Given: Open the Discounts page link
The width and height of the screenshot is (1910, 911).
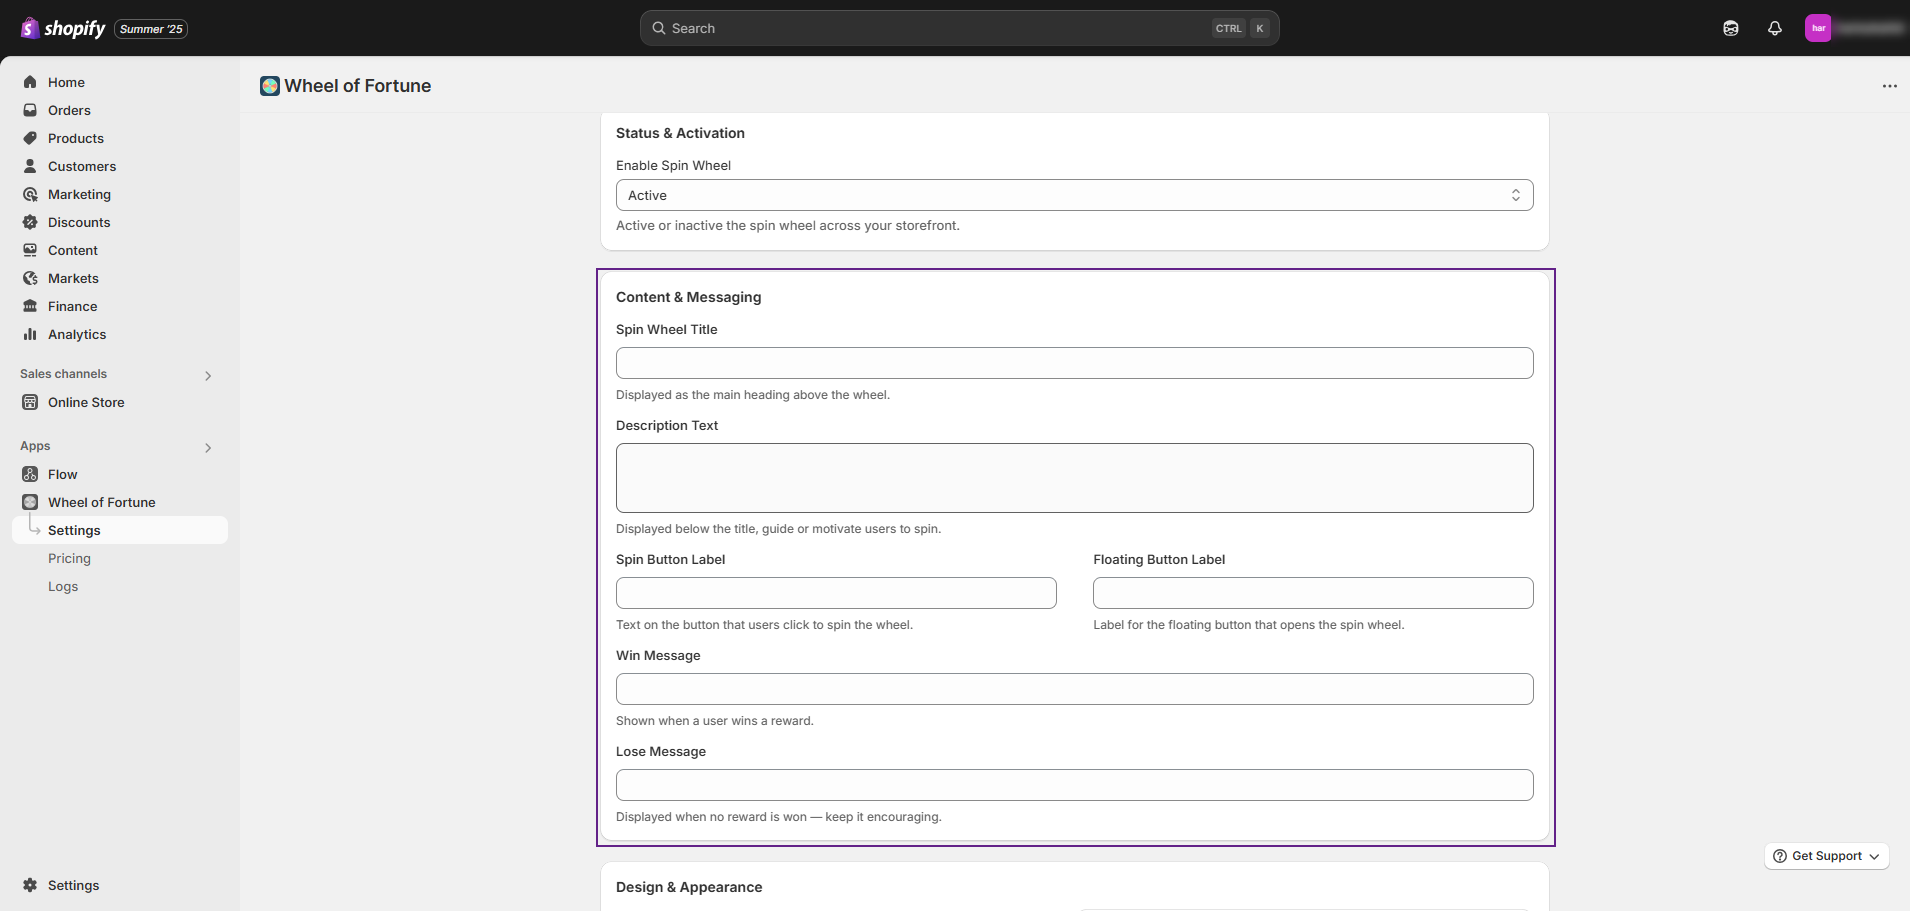Looking at the screenshot, I should point(79,222).
